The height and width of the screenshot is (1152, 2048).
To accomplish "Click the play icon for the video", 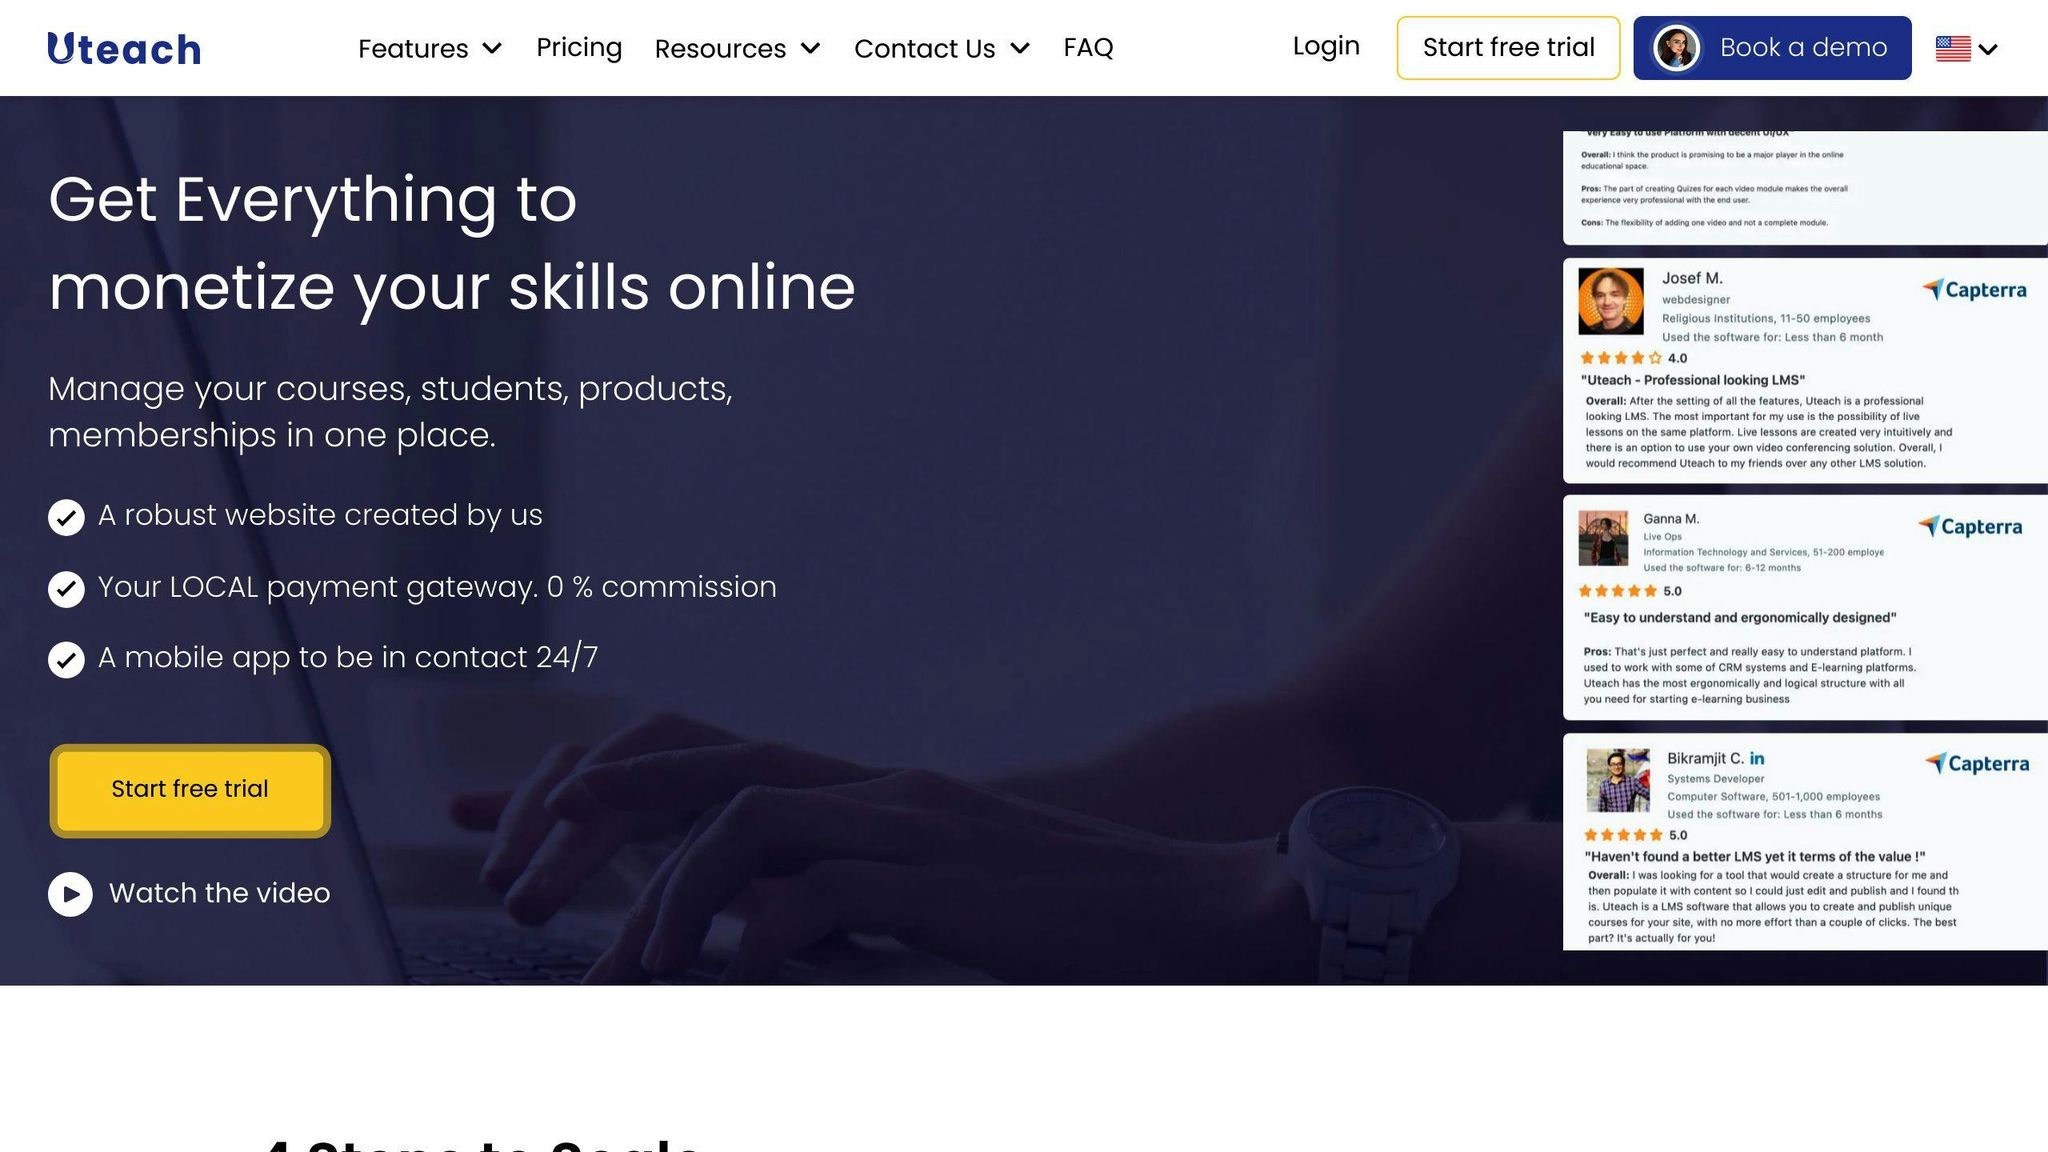I will [70, 894].
